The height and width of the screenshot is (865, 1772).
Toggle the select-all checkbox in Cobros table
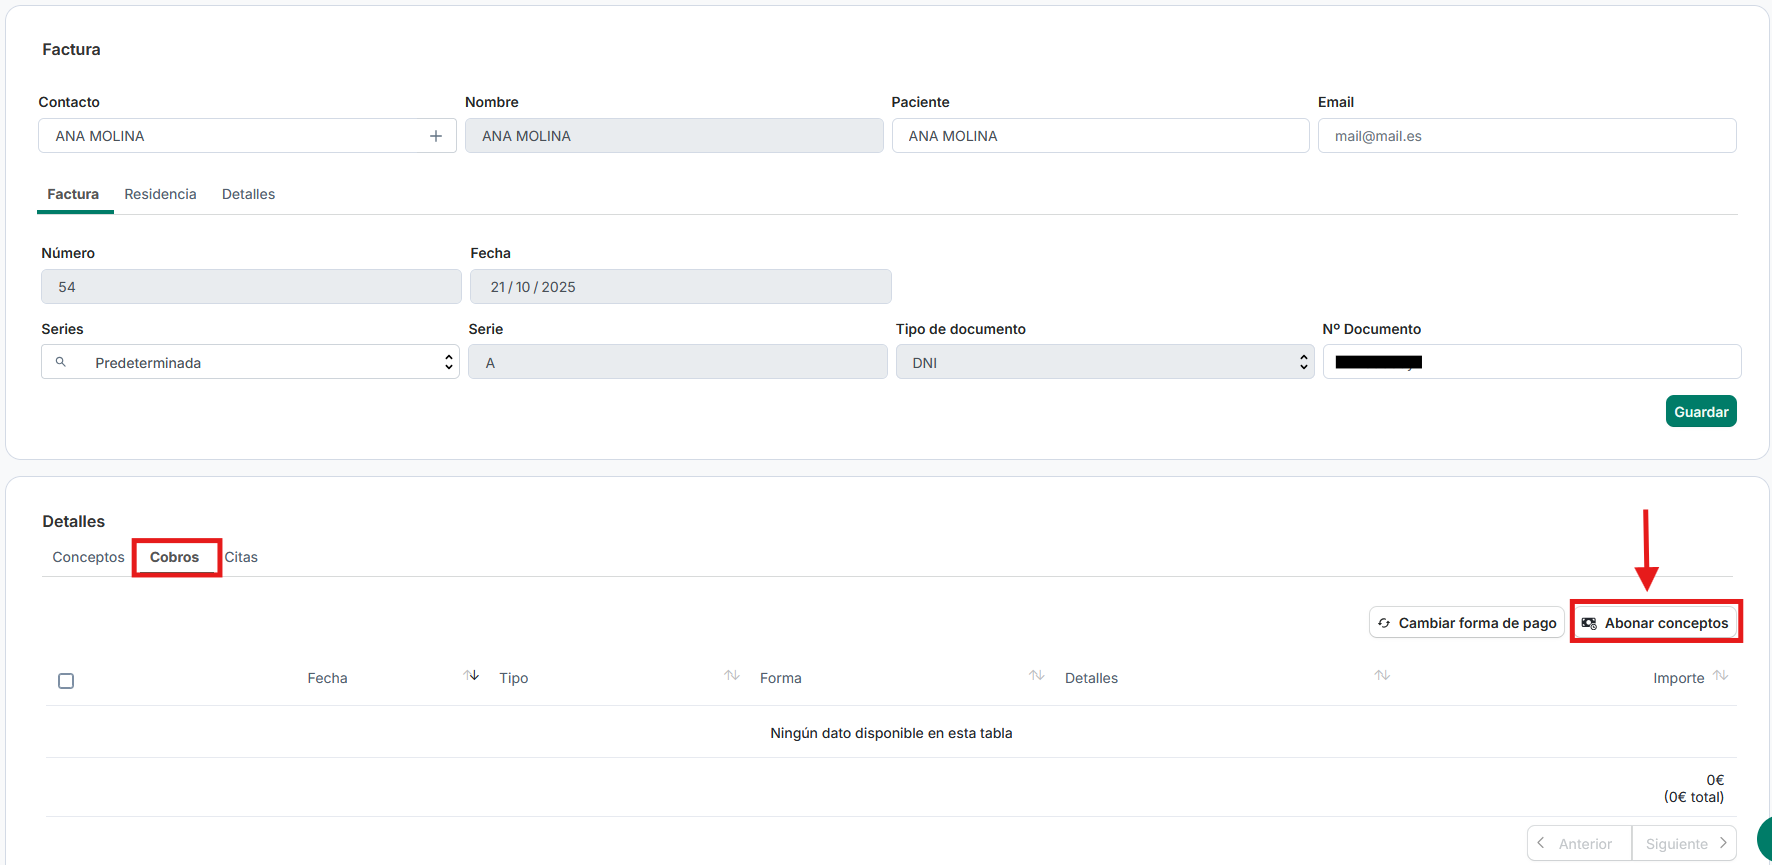pos(66,681)
